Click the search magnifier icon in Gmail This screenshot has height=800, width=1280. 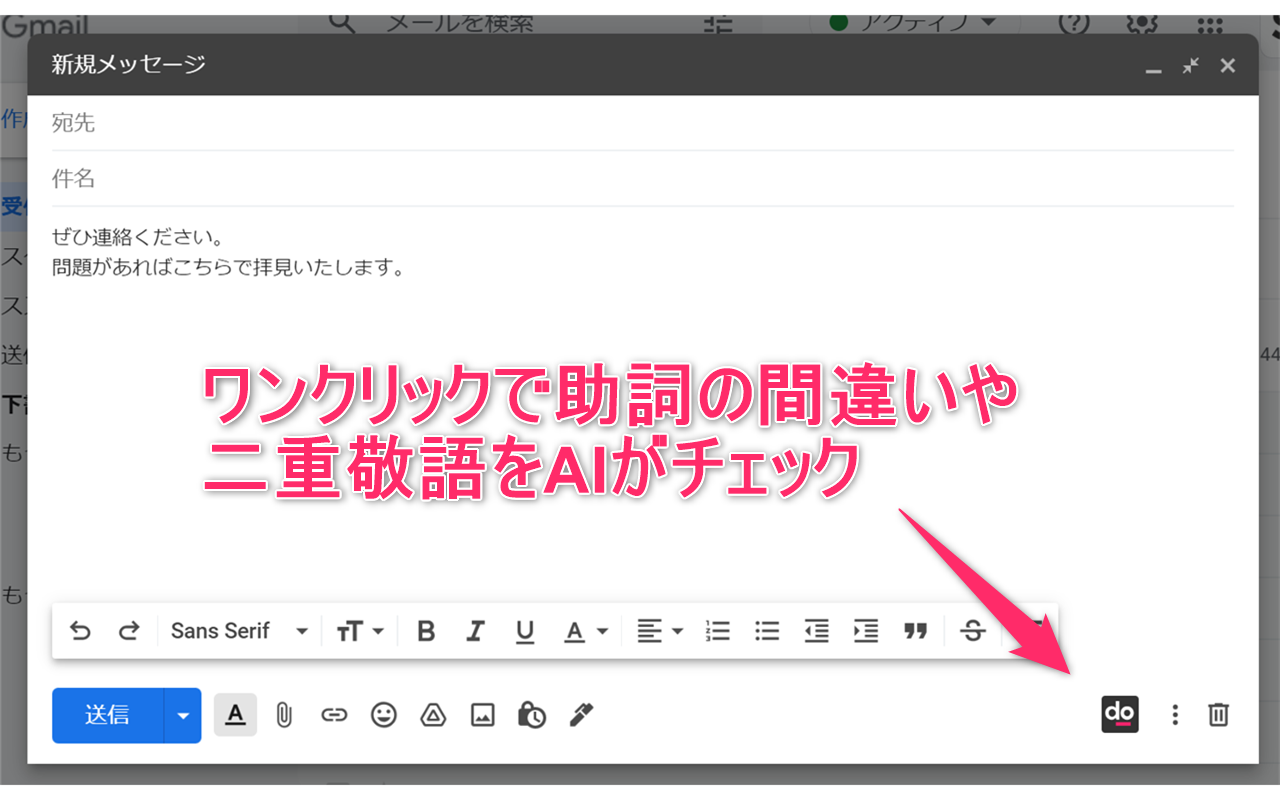coord(342,22)
